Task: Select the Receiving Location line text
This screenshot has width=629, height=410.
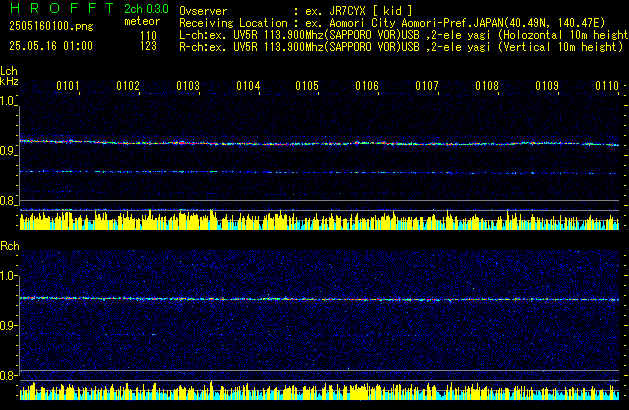Action: point(392,23)
